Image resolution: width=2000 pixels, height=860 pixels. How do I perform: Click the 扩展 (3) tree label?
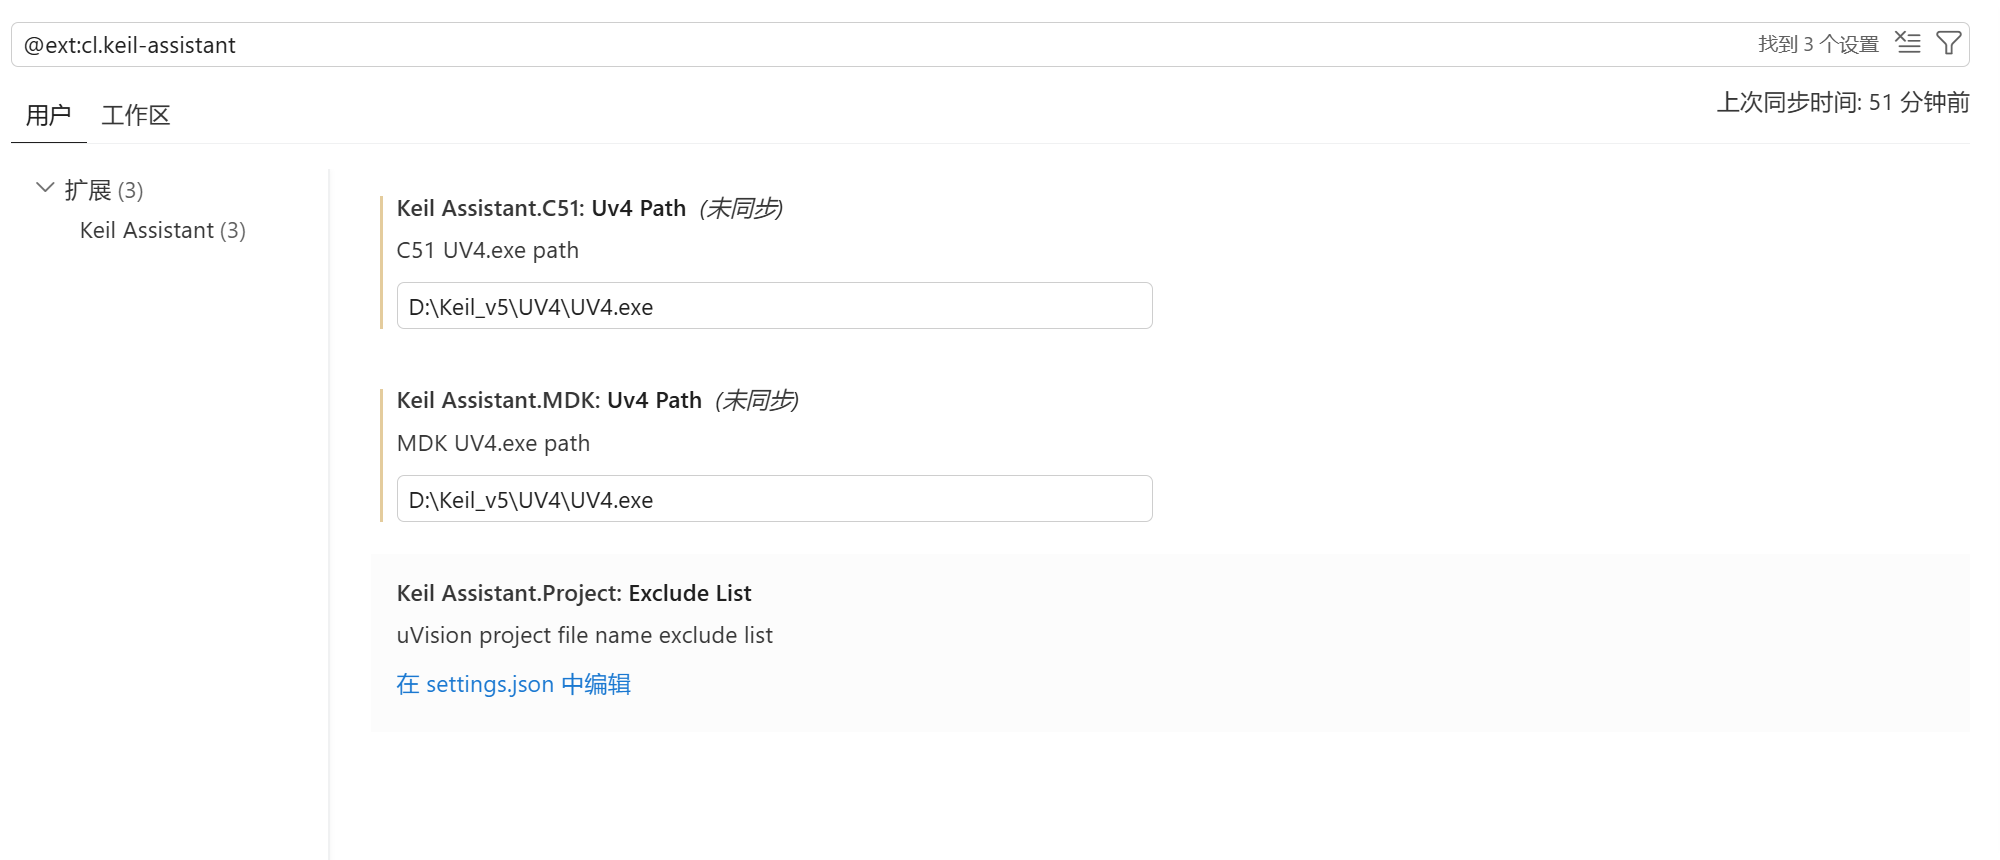pos(104,190)
